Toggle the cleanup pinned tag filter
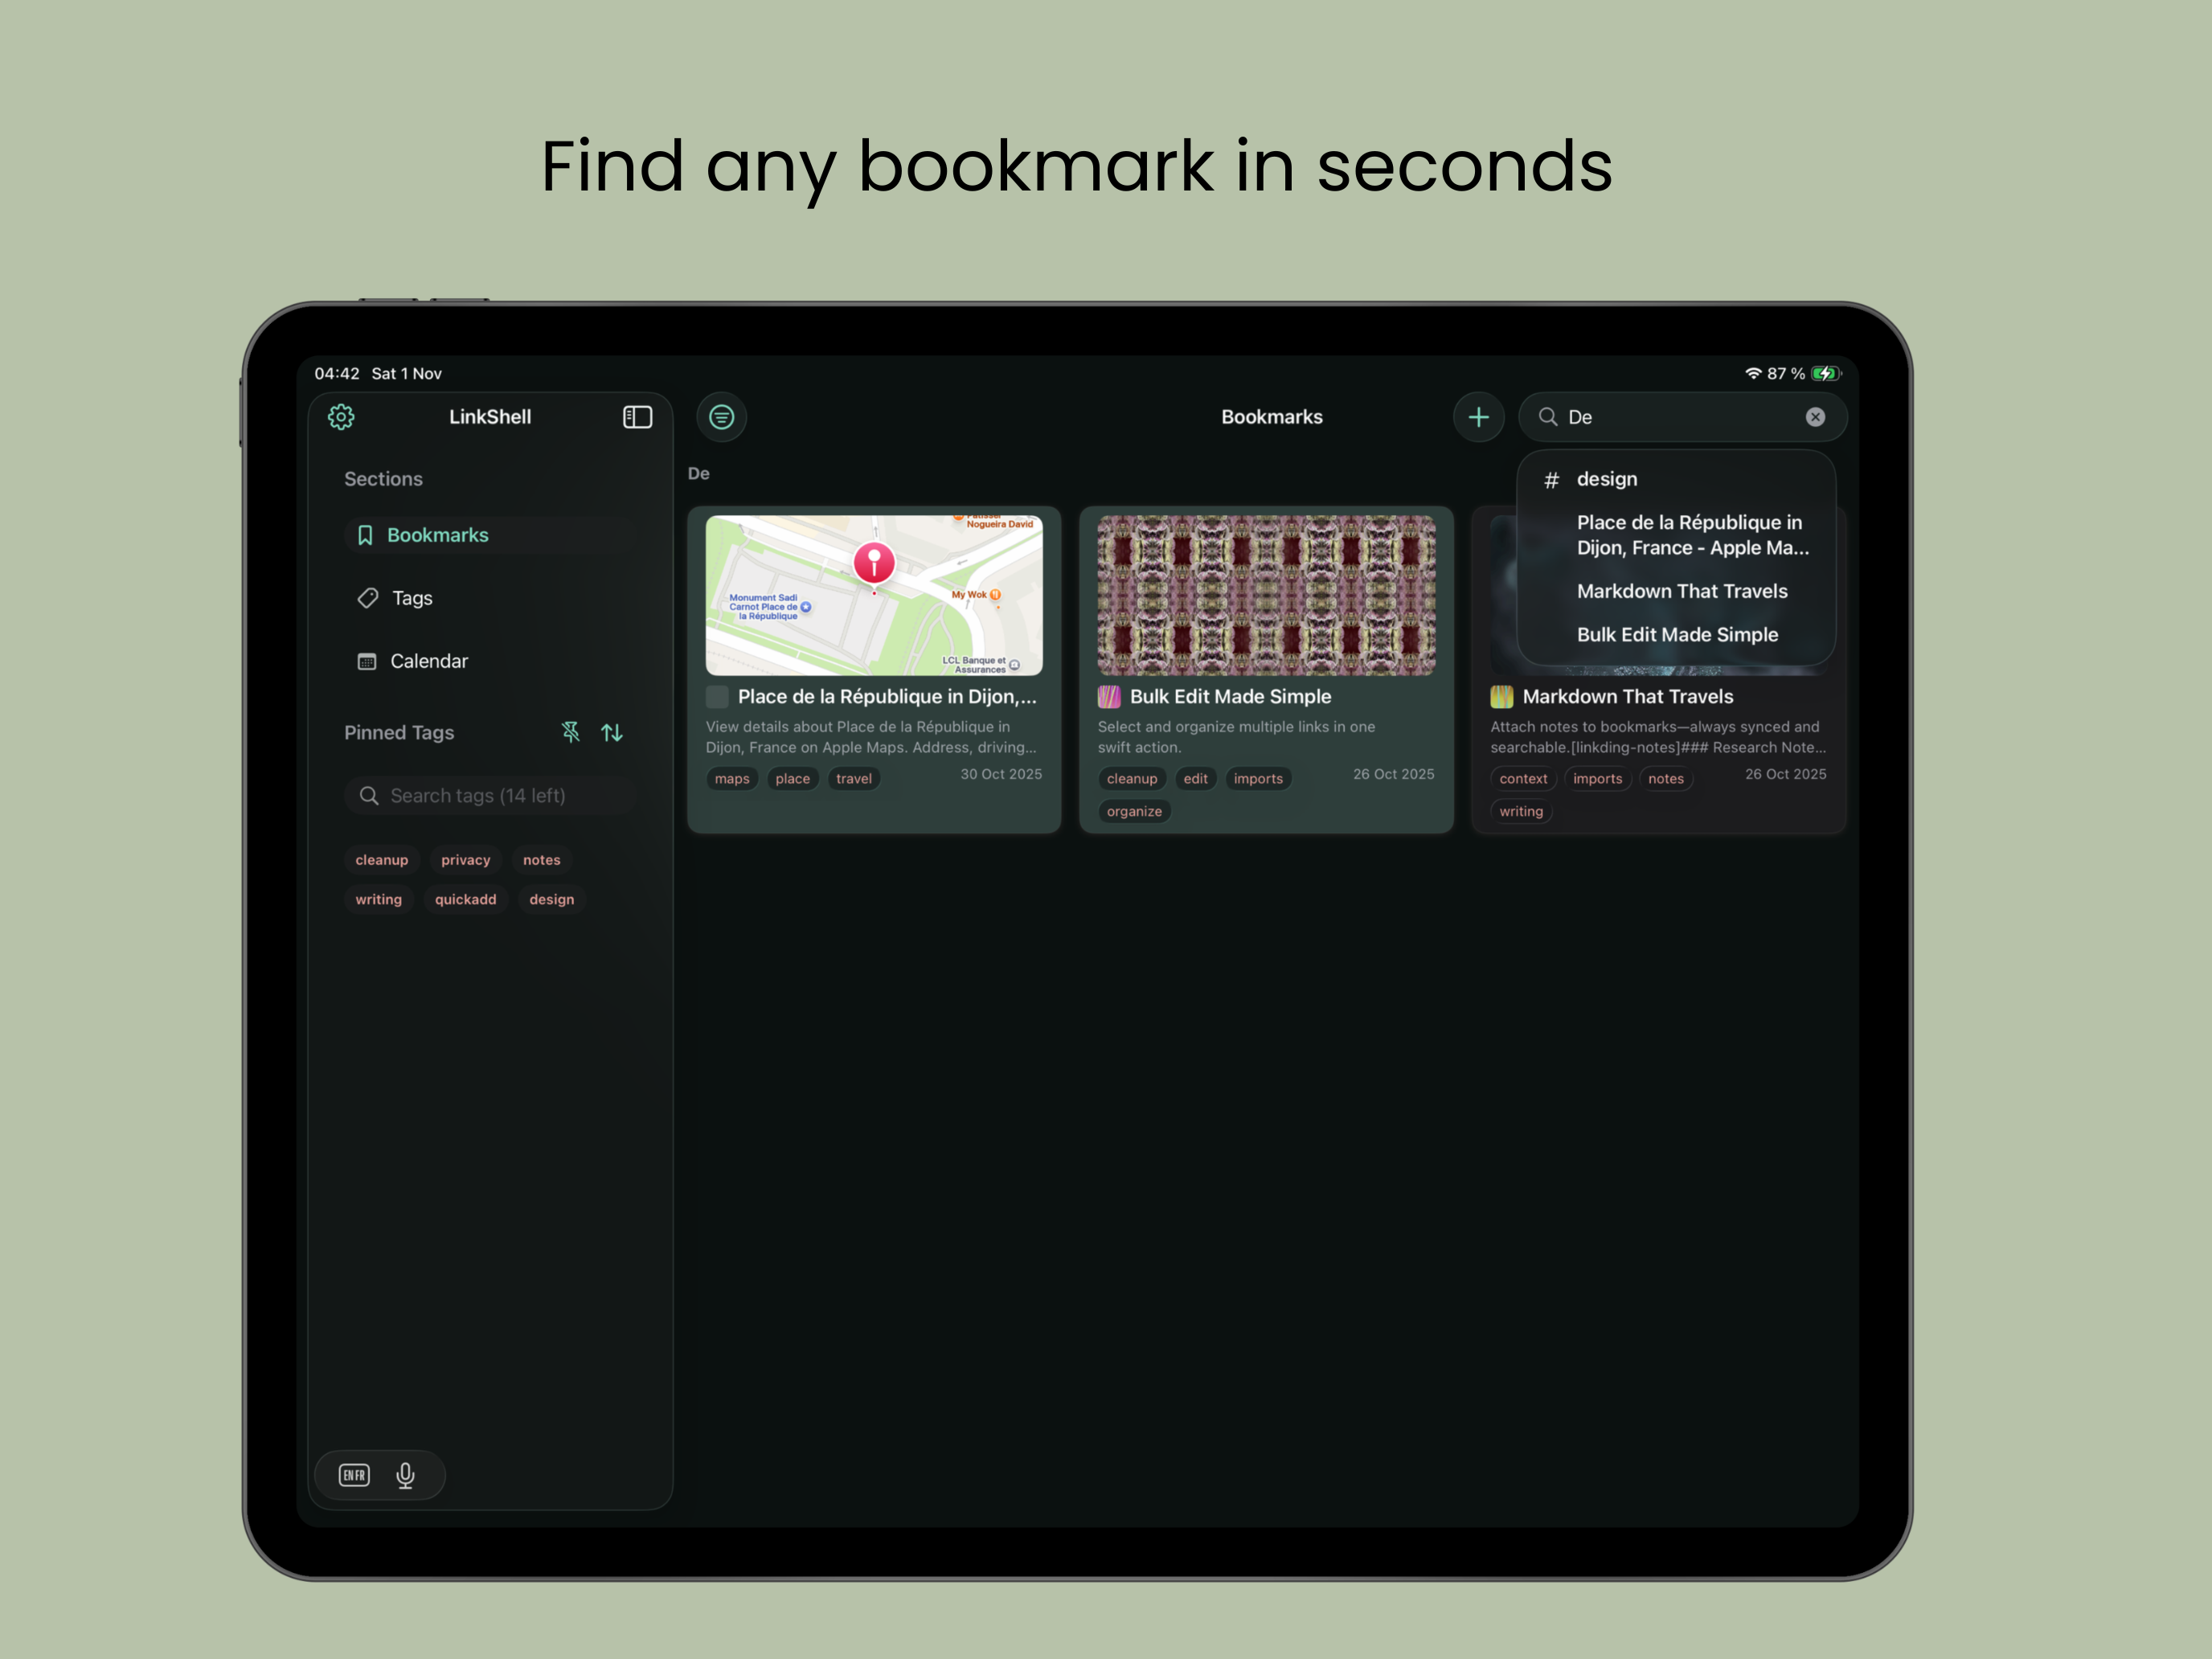This screenshot has width=2212, height=1659. coord(381,859)
